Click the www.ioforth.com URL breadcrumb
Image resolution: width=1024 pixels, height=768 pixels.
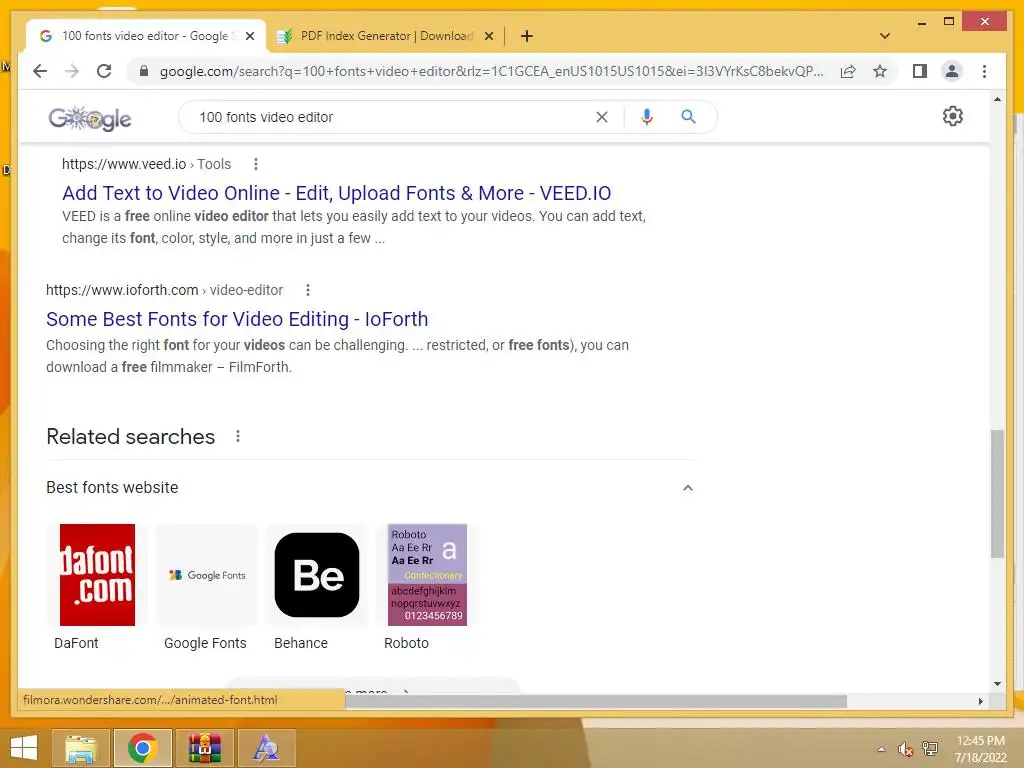[164, 290]
